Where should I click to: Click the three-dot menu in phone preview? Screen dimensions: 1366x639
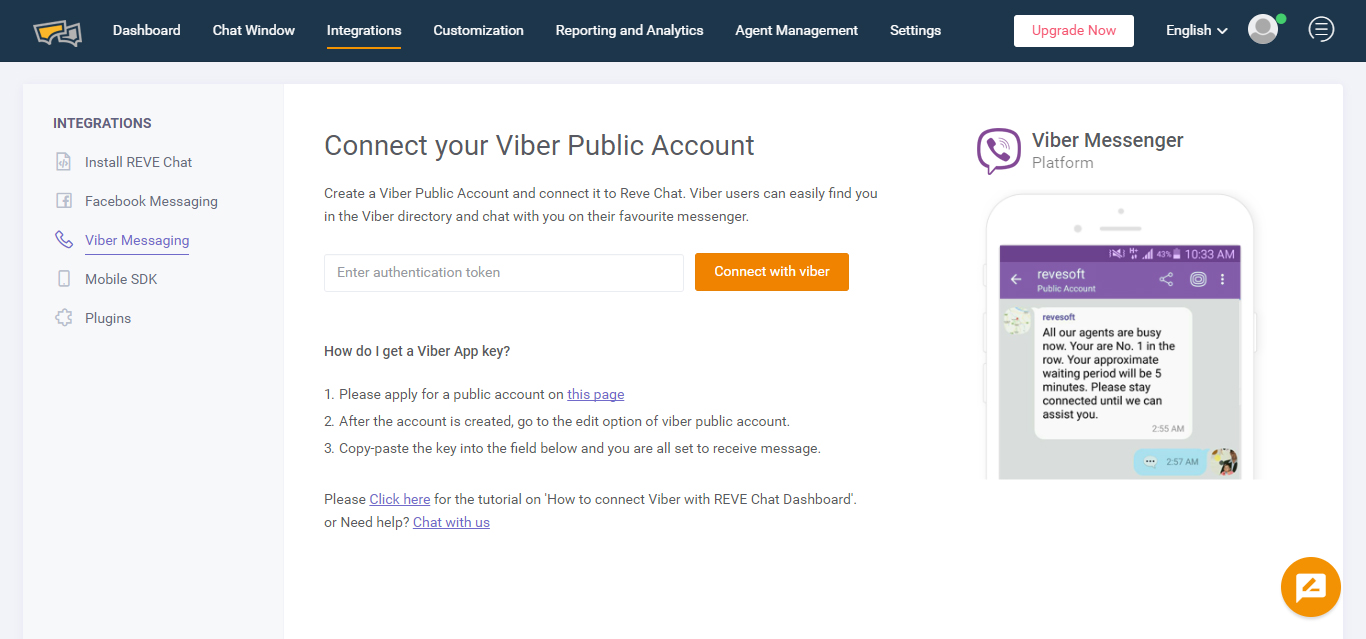point(1222,280)
